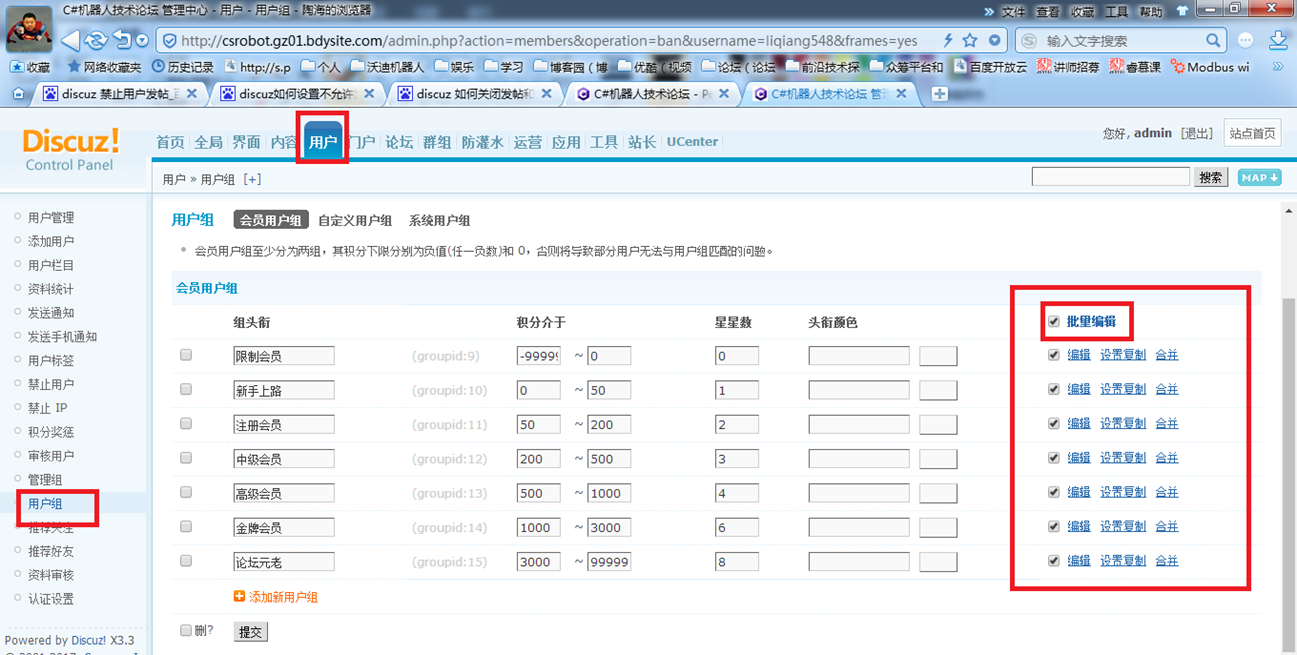The image size is (1297, 655).
Task: Uncheck the edit checkbox in 中级会员 row
Action: 1053,458
